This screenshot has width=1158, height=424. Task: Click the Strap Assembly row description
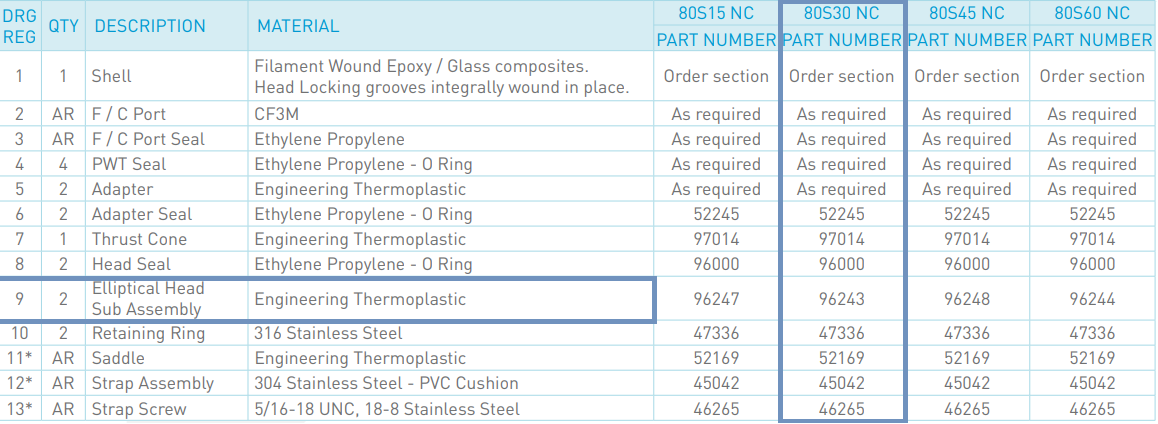[153, 383]
